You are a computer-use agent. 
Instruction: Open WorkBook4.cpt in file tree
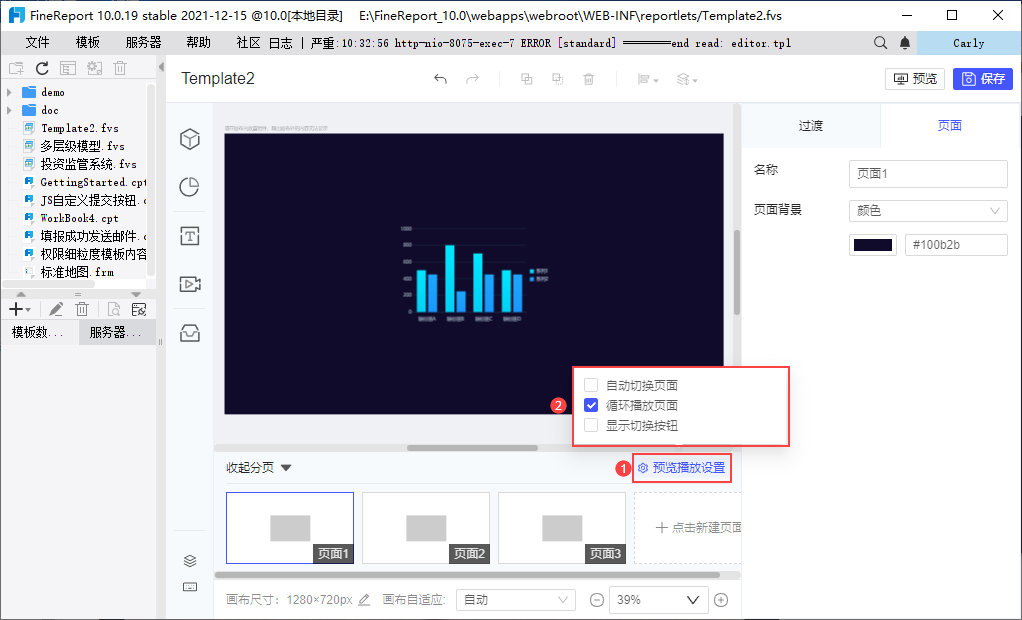(80, 218)
